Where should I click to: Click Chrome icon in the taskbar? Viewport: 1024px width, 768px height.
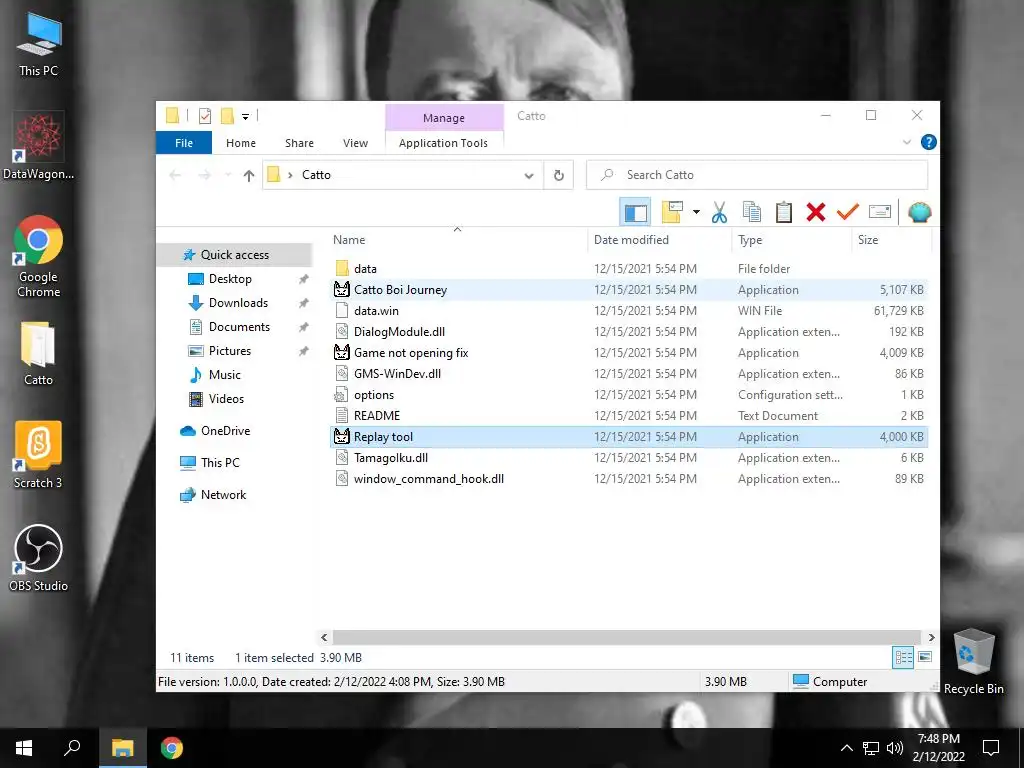coord(172,748)
